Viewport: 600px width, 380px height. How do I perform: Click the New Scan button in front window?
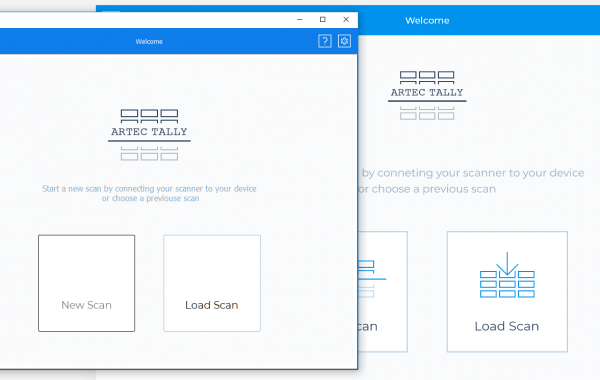[x=86, y=283]
